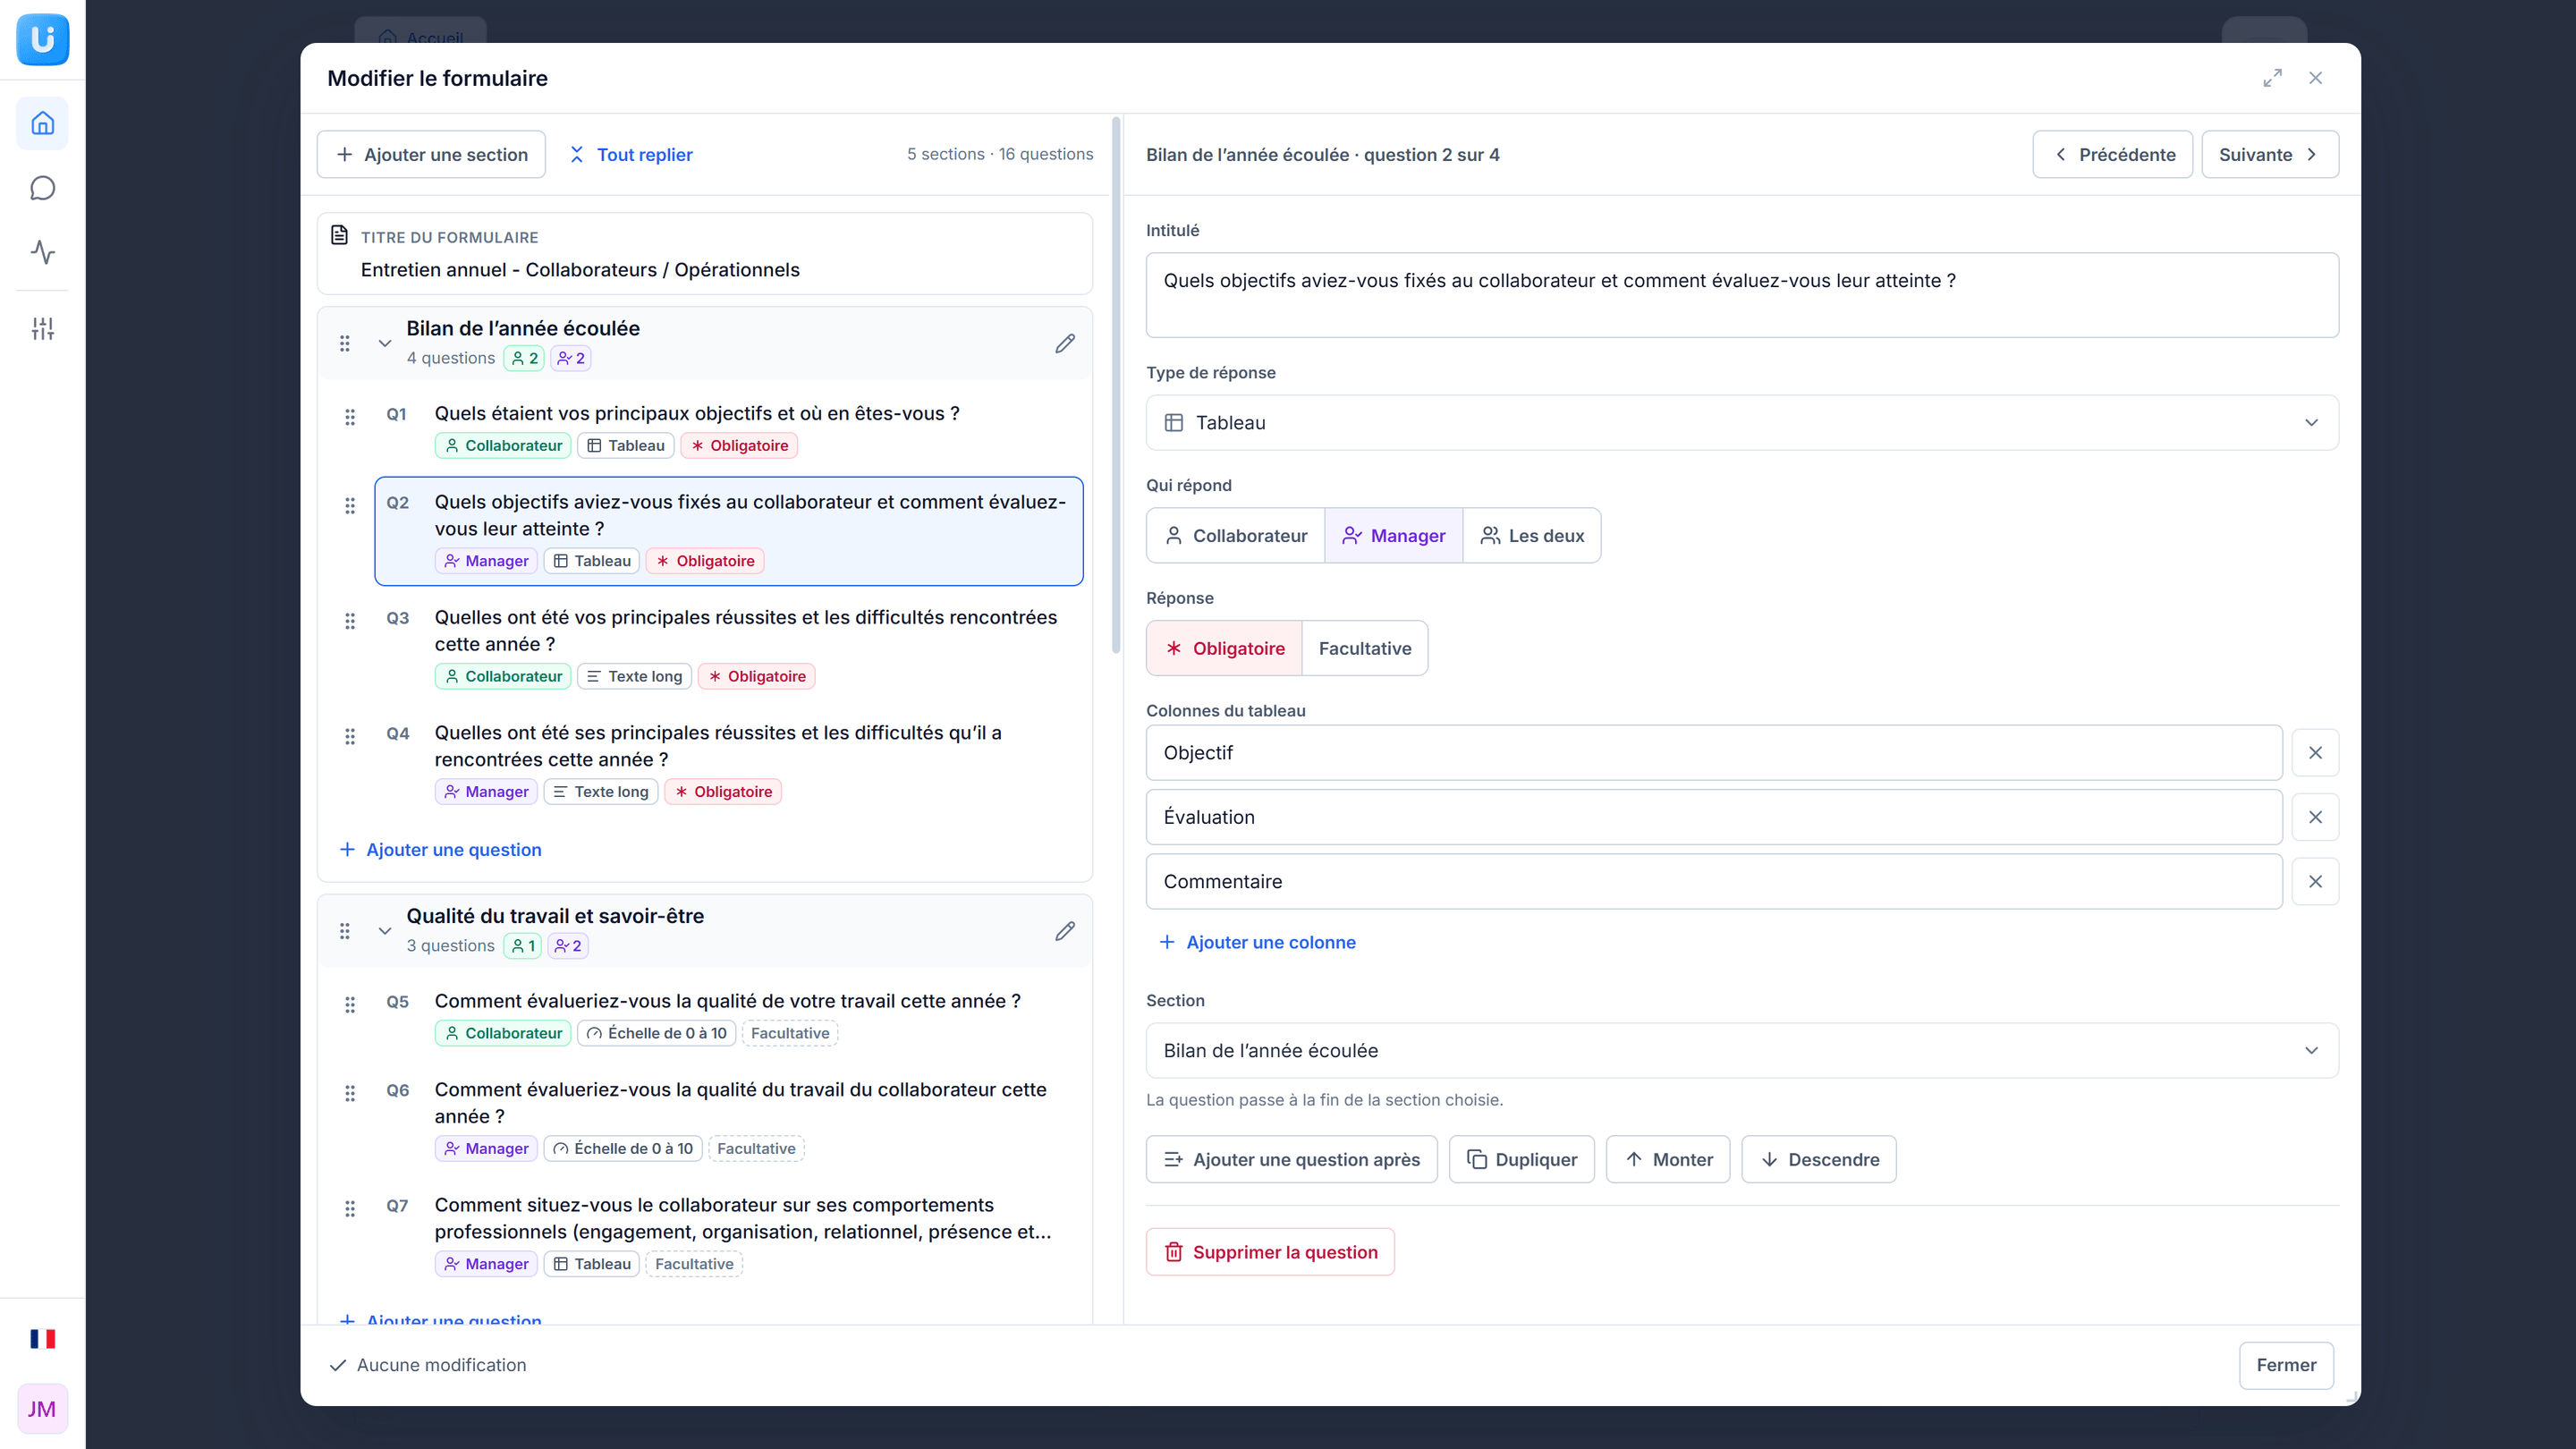
Task: Open the Type de réponse Tableau dropdown
Action: (x=1742, y=423)
